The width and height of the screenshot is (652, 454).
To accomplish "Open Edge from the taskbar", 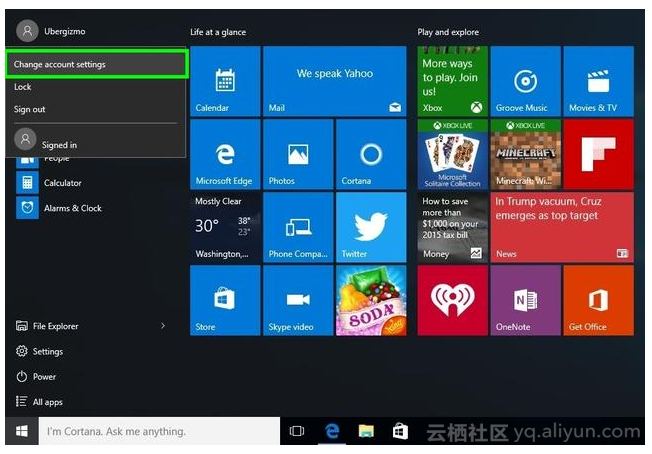I will point(332,431).
